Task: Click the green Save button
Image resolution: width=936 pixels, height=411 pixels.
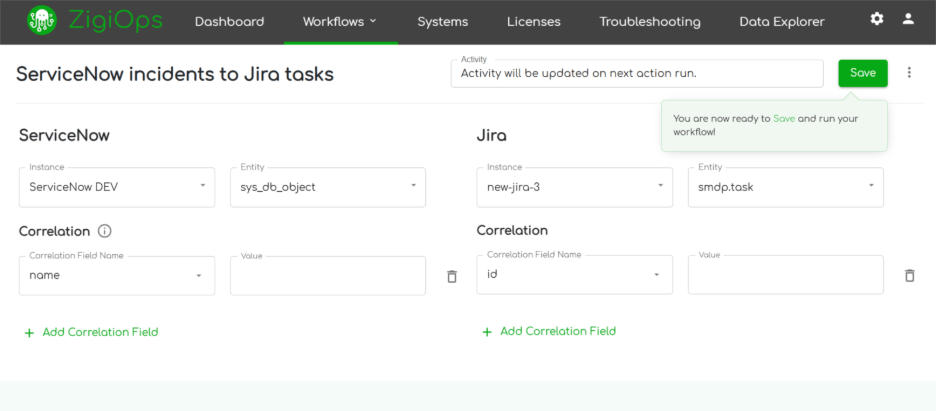Action: 863,73
